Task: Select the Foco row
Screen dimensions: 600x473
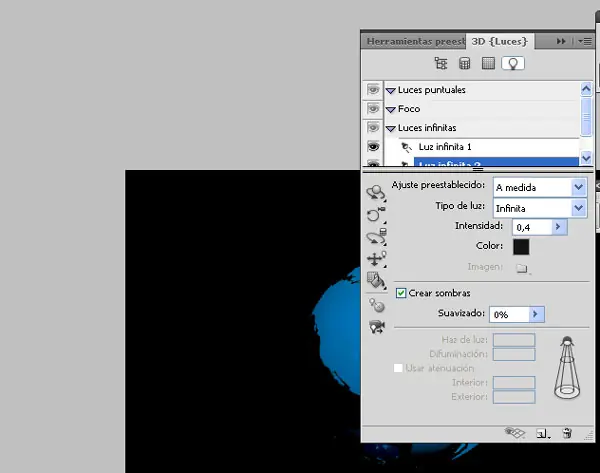Action: (482, 109)
